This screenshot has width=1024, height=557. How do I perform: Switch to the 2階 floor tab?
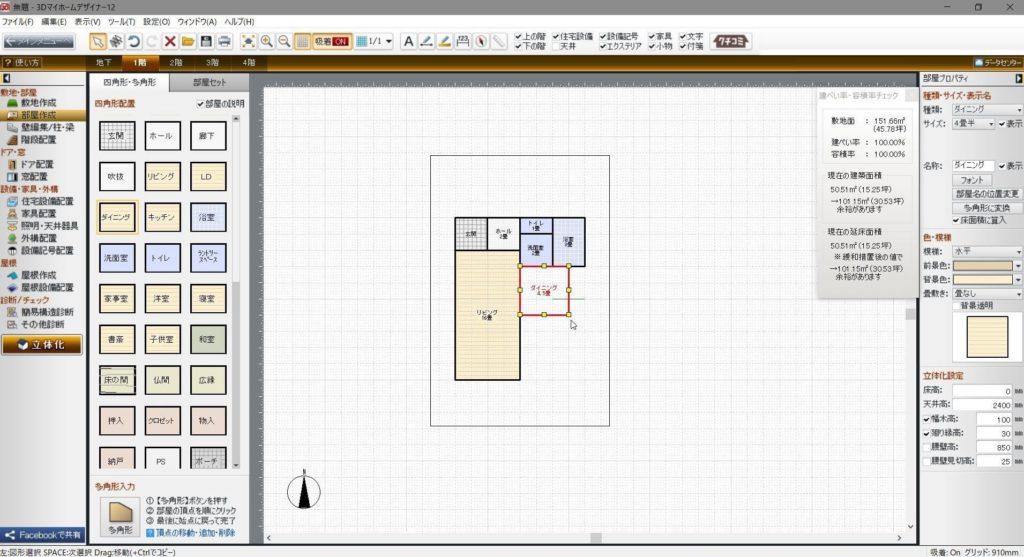point(176,62)
